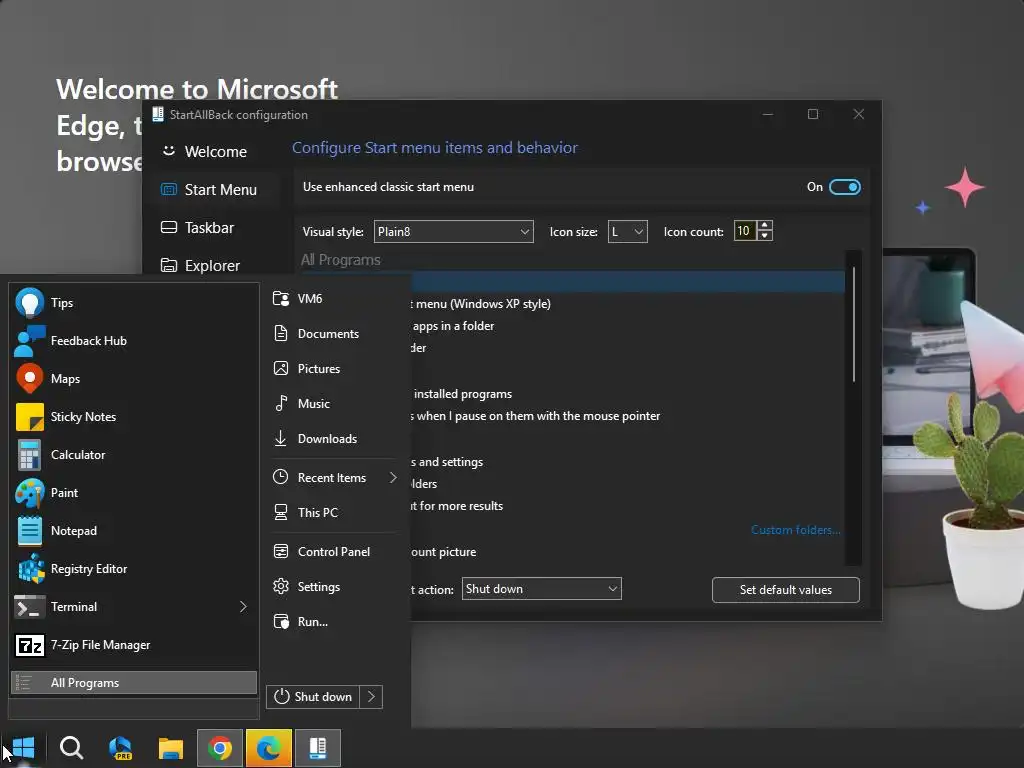The width and height of the screenshot is (1024, 768).
Task: Open the Calculator app
Action: (134, 455)
